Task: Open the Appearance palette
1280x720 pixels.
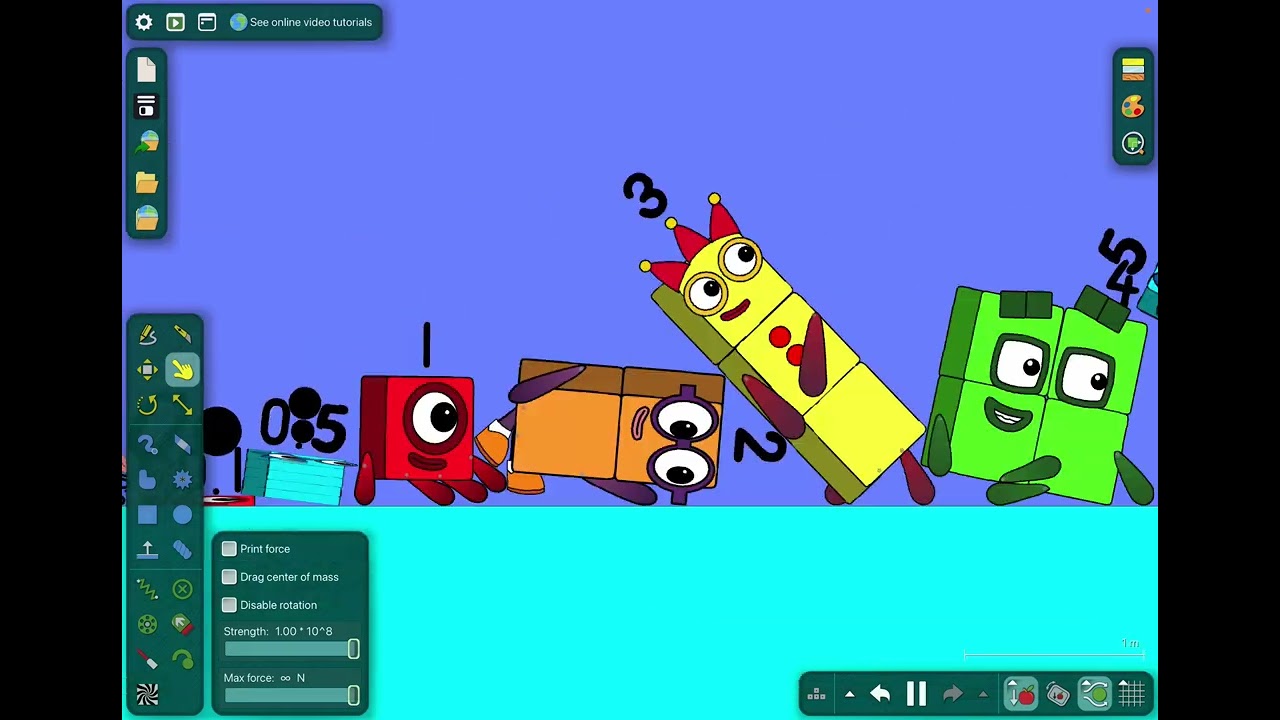Action: 1133,106
